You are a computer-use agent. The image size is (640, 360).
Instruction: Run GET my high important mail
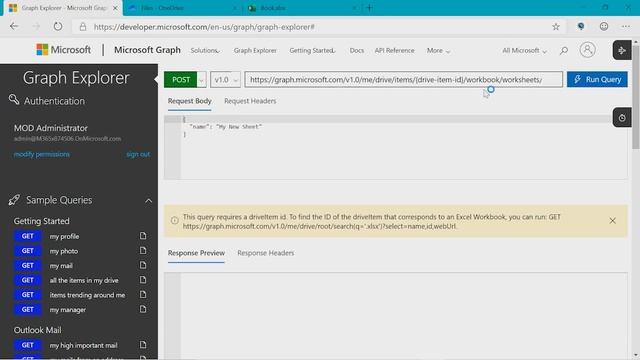[27, 345]
